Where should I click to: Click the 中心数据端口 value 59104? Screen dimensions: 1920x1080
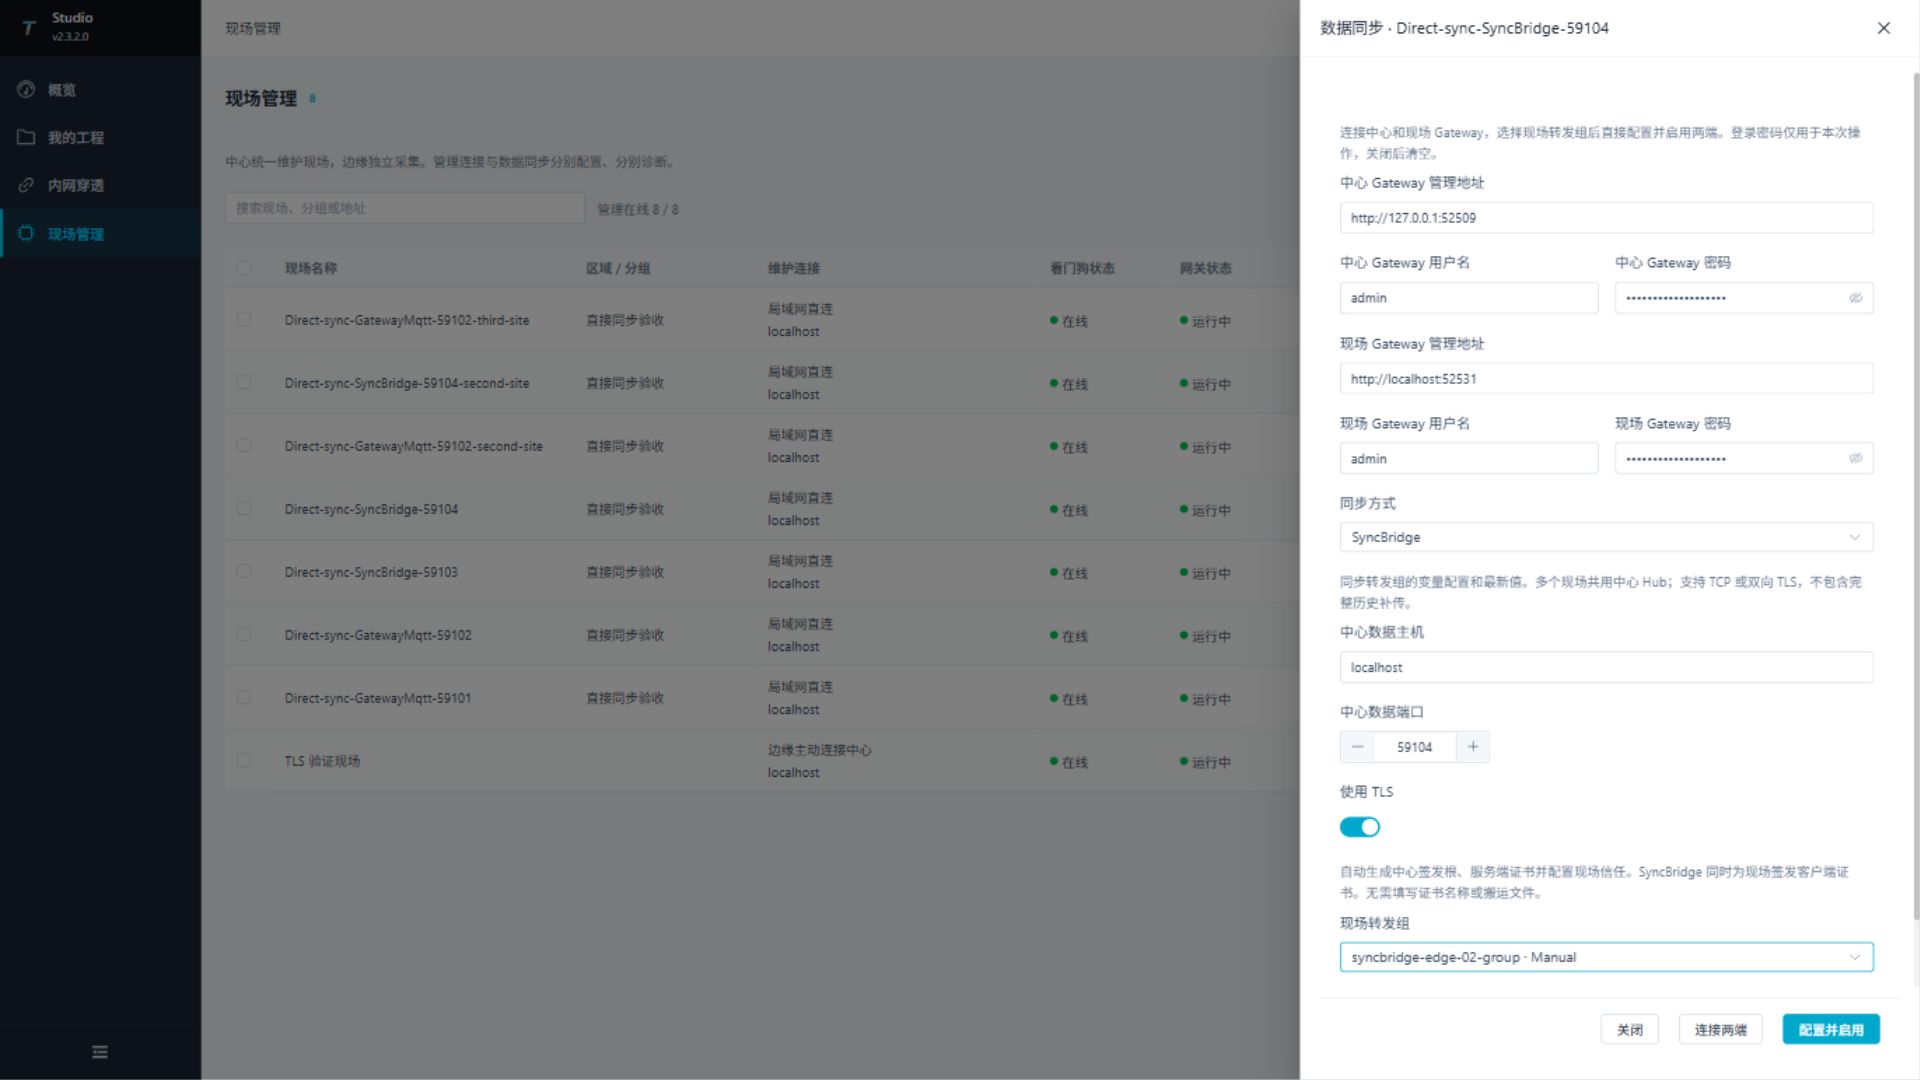(1415, 747)
